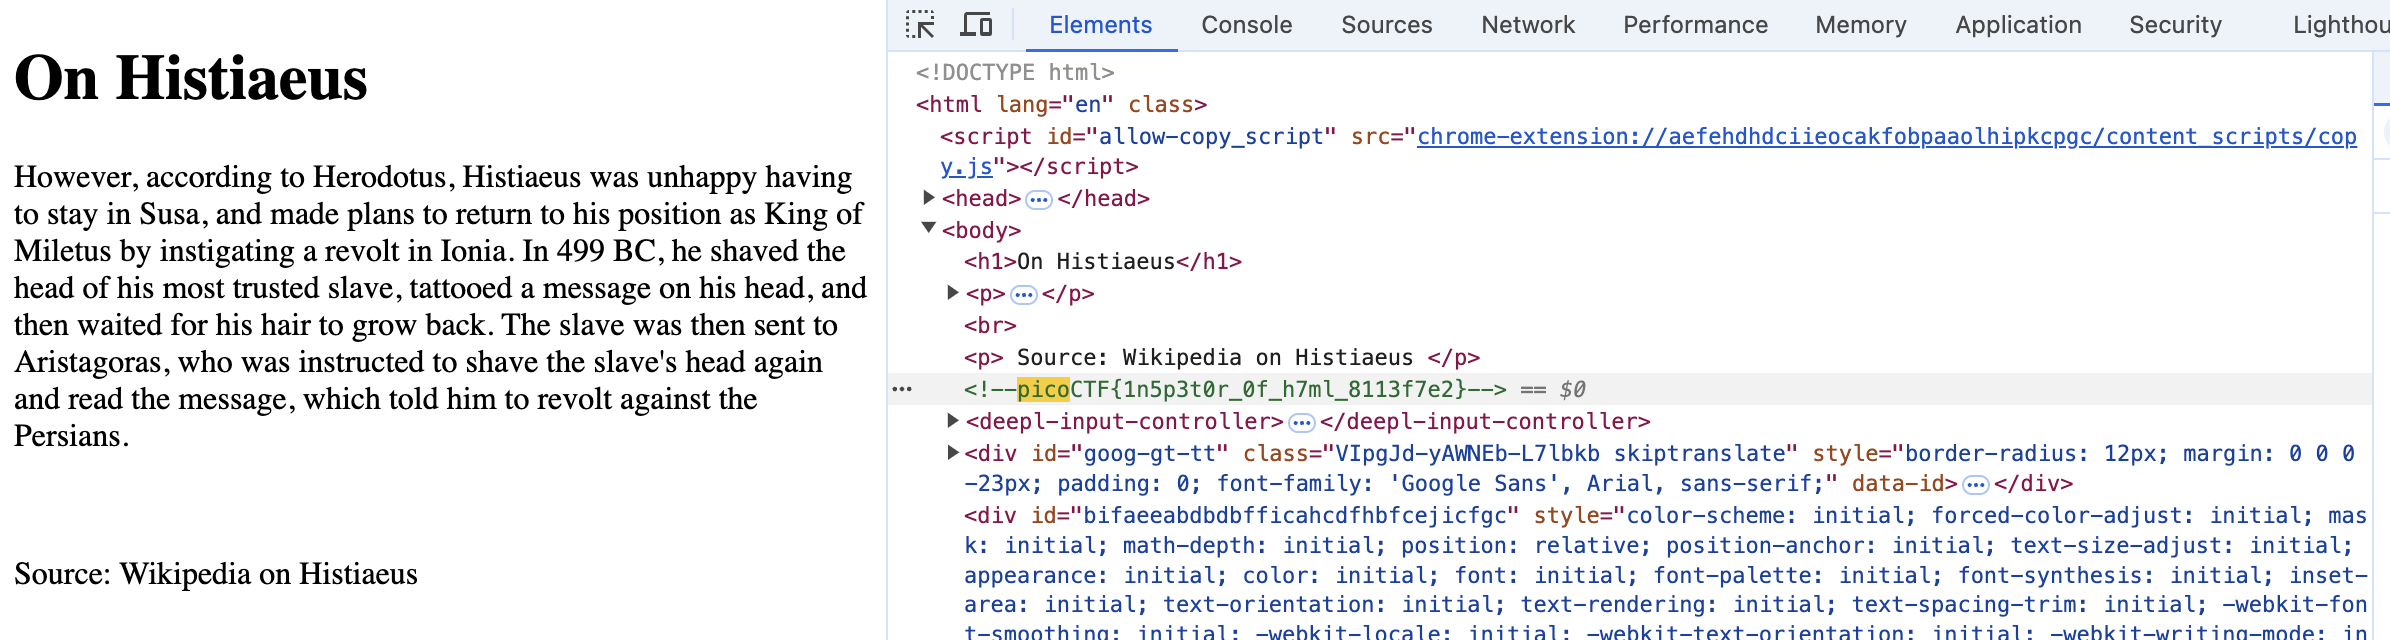Click the 'On Histiaeus' page heading
The image size is (2390, 640).
(x=191, y=78)
